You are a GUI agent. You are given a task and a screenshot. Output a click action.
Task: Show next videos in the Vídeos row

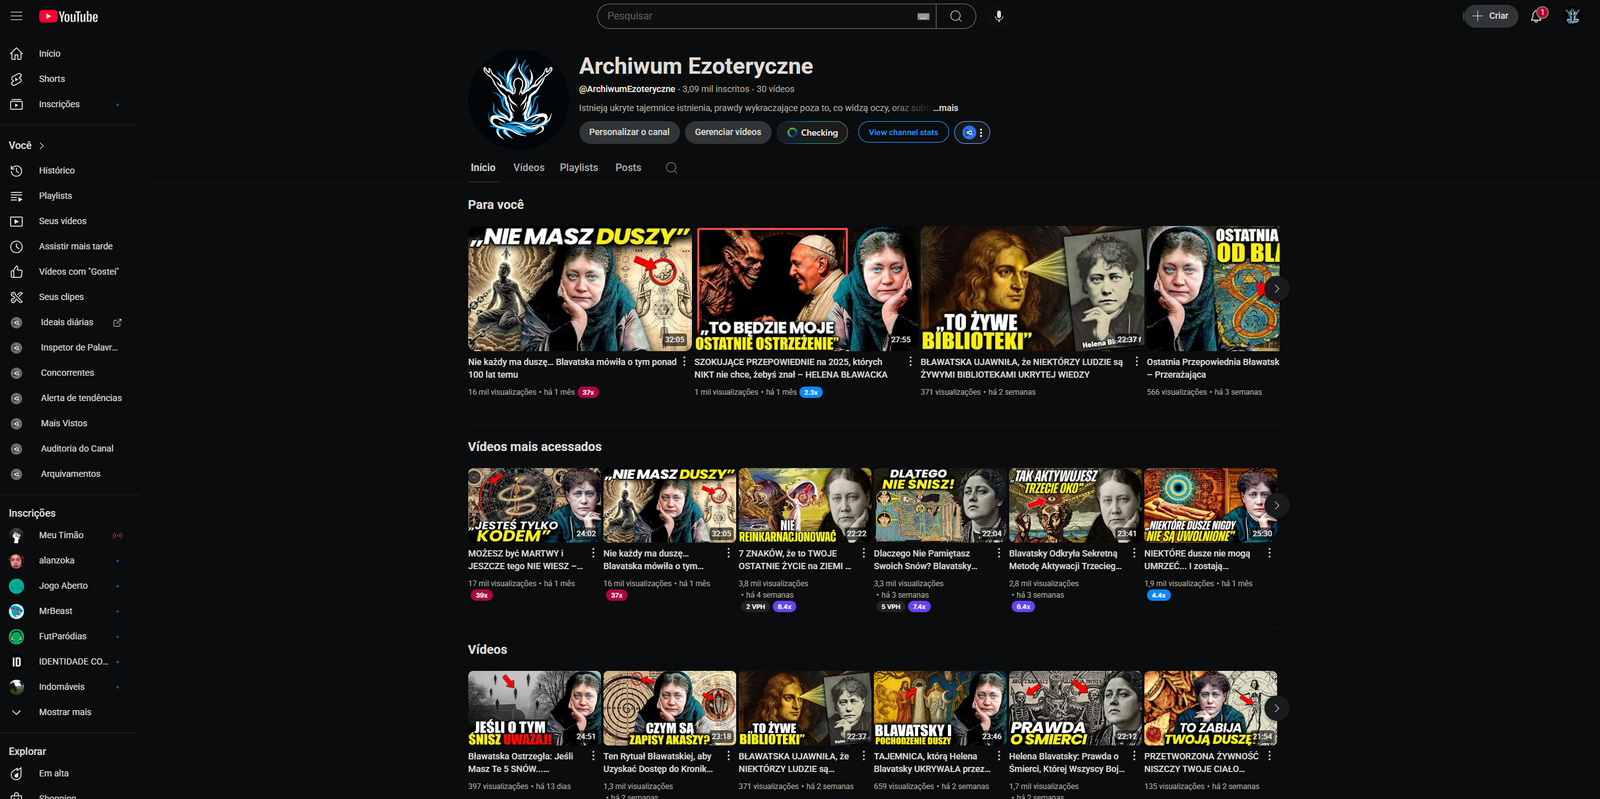click(x=1276, y=709)
